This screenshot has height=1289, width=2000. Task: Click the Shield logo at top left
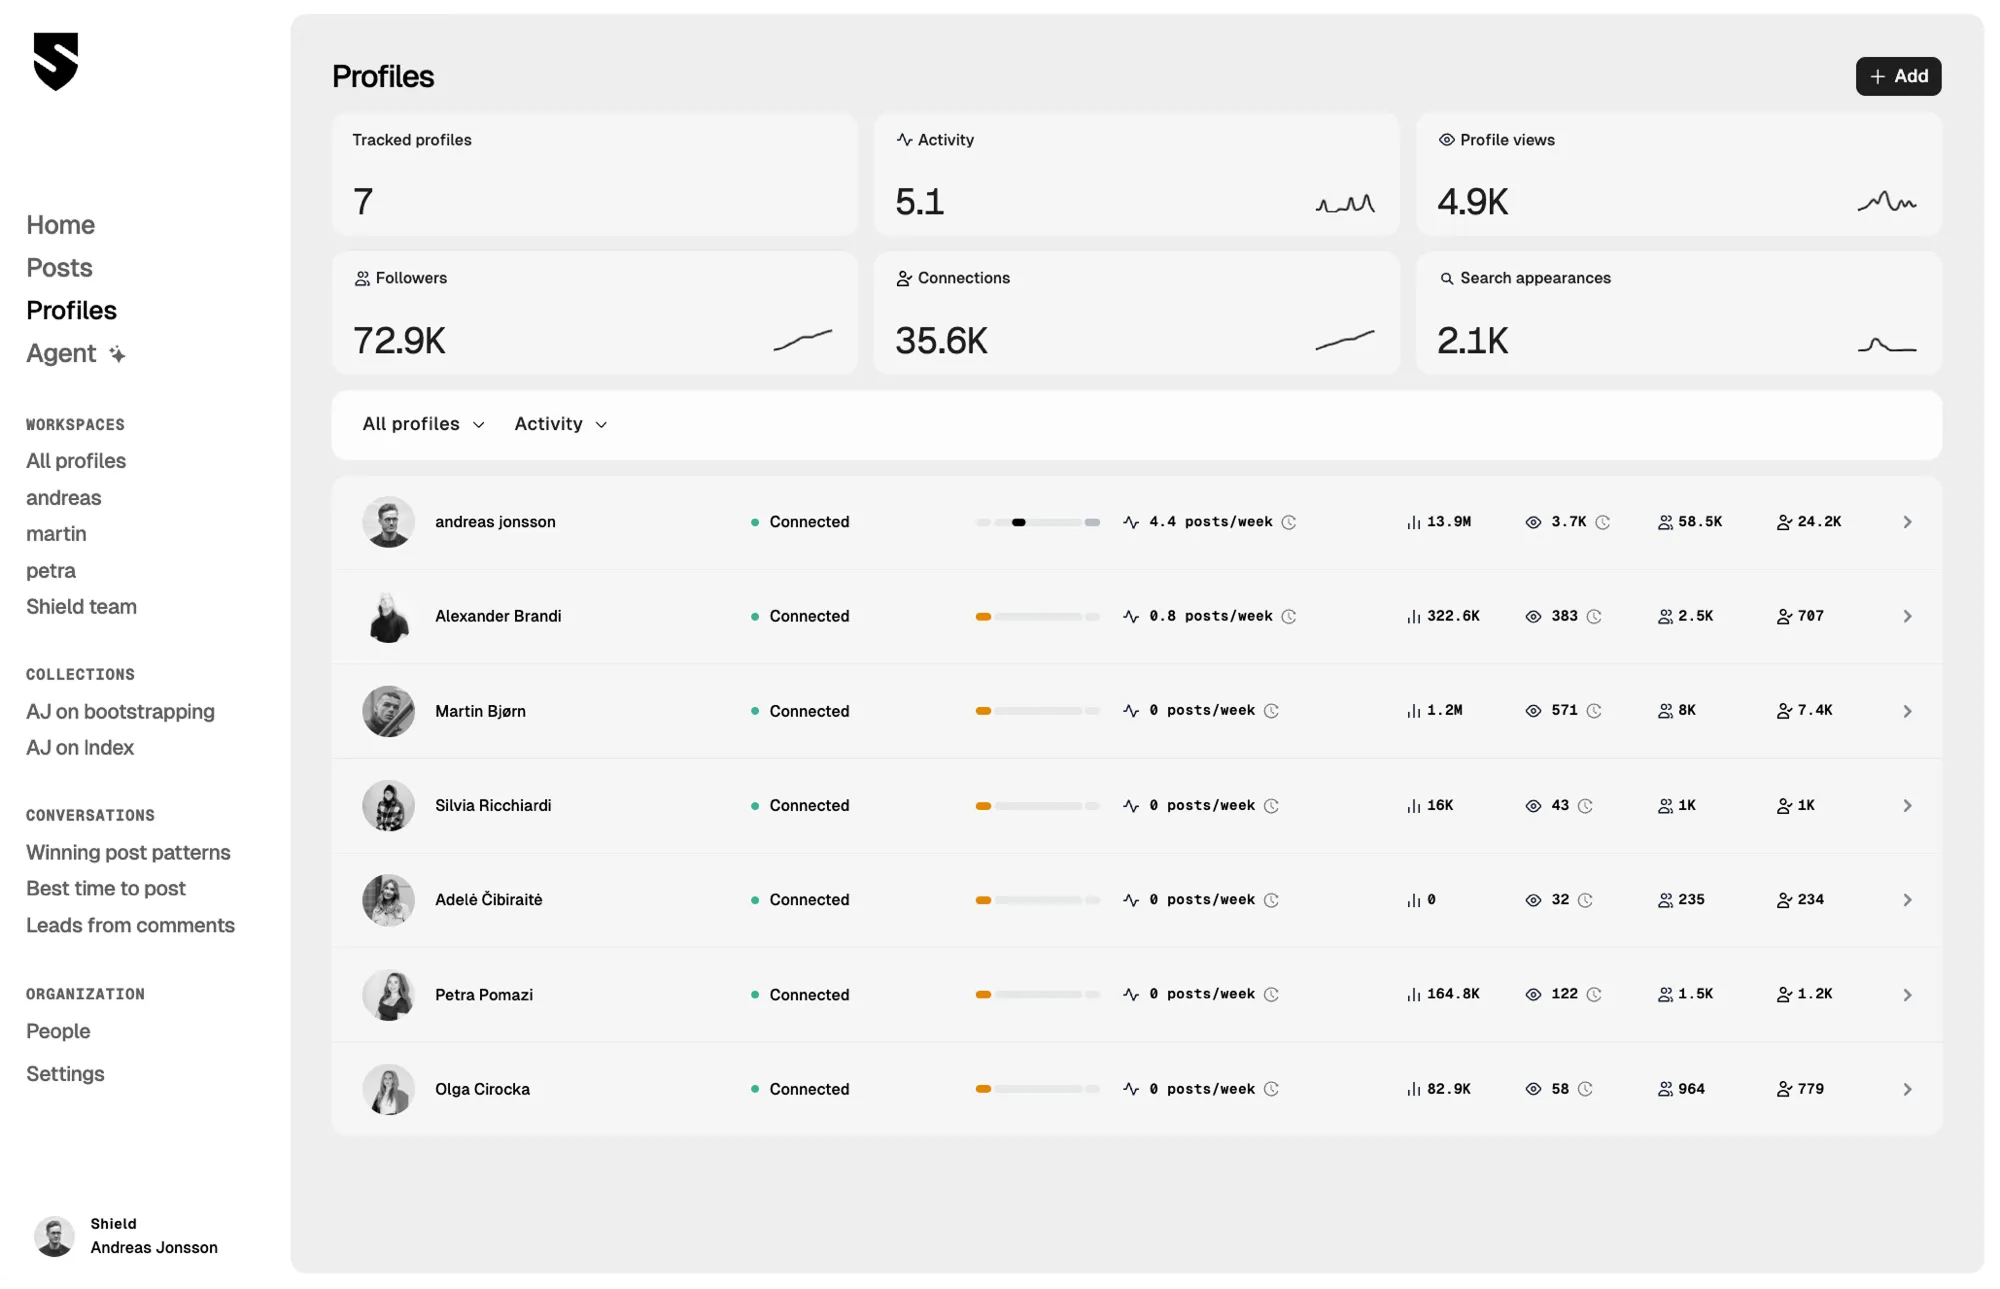click(x=55, y=63)
